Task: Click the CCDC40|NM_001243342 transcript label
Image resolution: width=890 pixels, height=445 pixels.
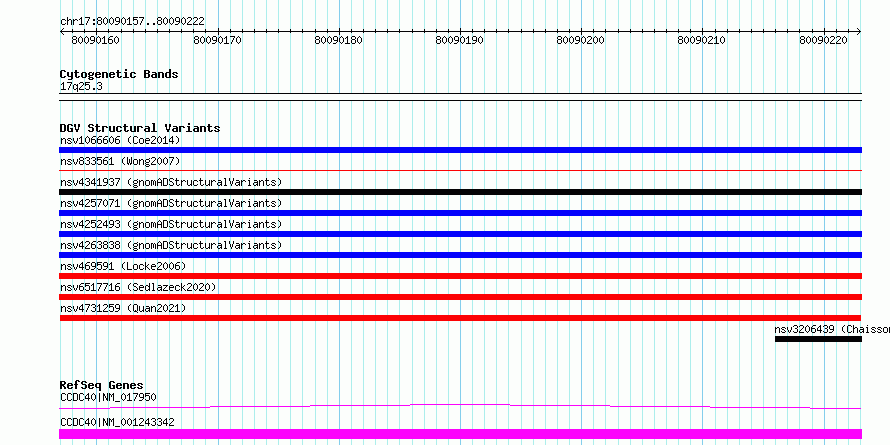Action: [117, 422]
